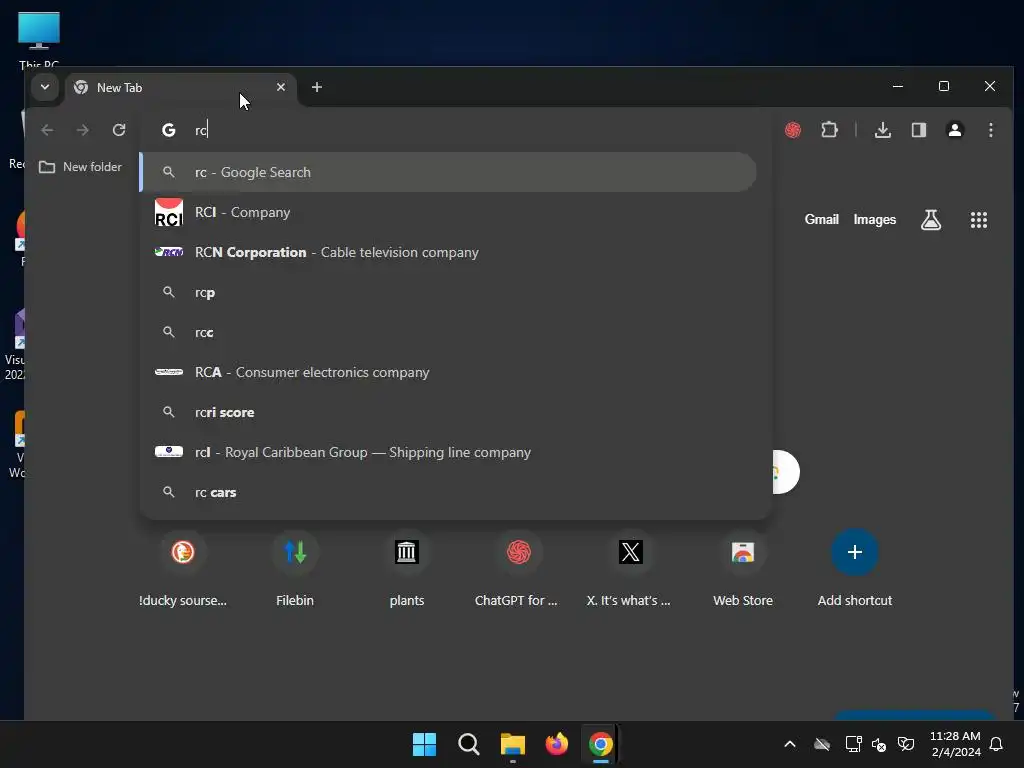Open the tab search dropdown arrow
The width and height of the screenshot is (1024, 768).
click(44, 87)
